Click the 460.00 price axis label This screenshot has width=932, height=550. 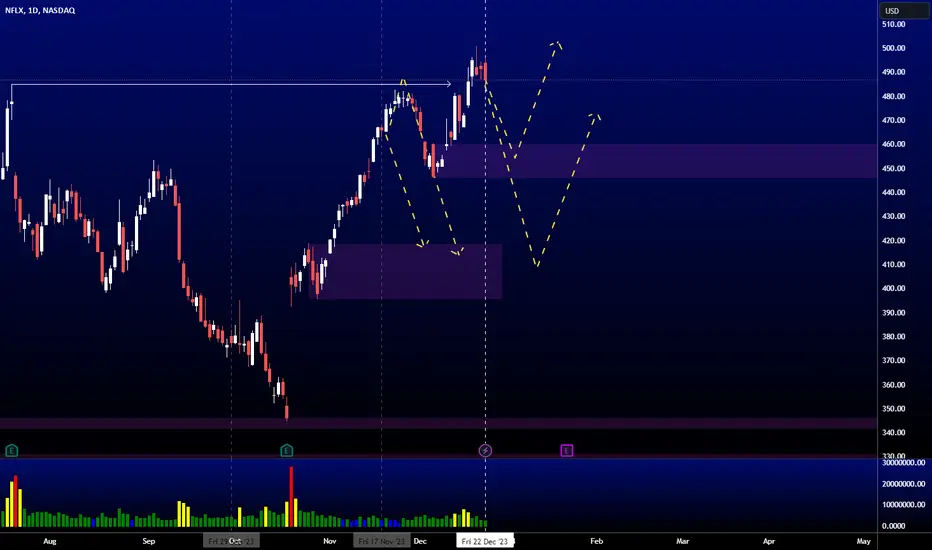tap(893, 144)
